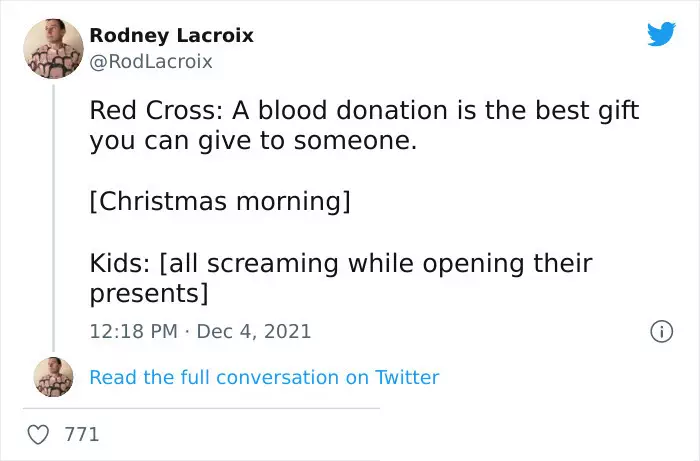This screenshot has width=700, height=461.
Task: Read the full conversation on Twitter
Action: pyautogui.click(x=264, y=378)
